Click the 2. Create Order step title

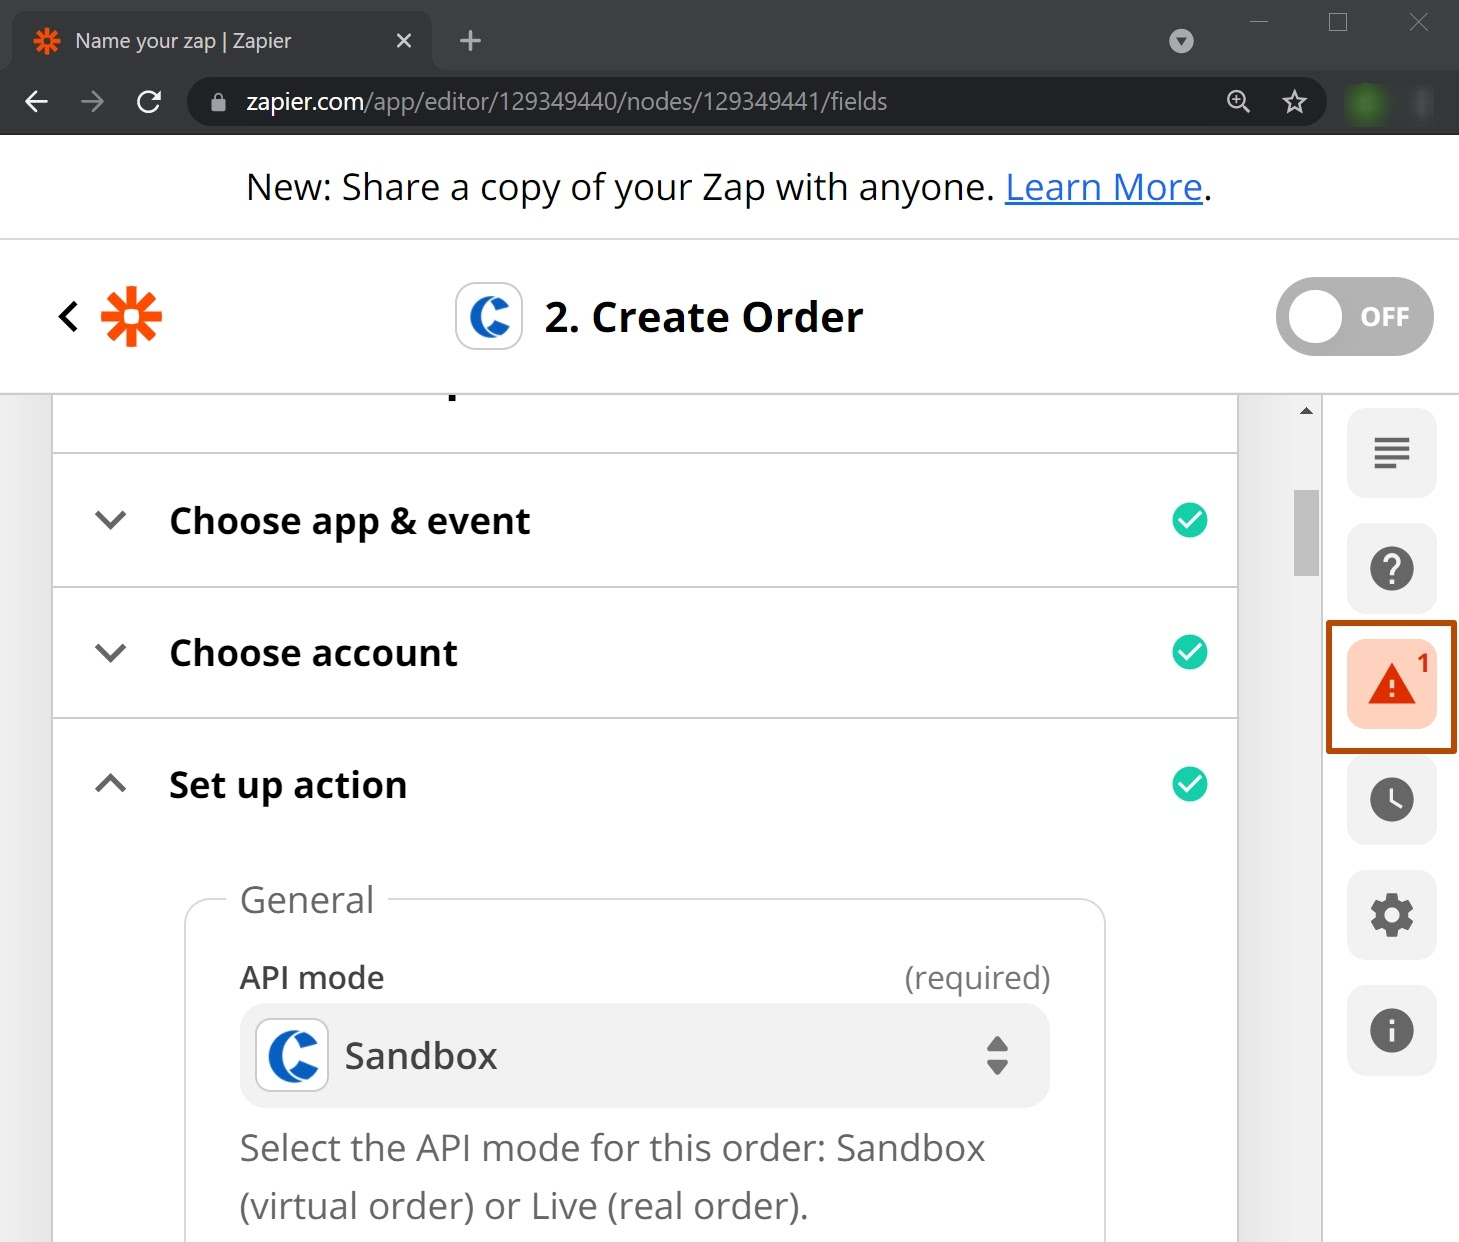coord(703,317)
